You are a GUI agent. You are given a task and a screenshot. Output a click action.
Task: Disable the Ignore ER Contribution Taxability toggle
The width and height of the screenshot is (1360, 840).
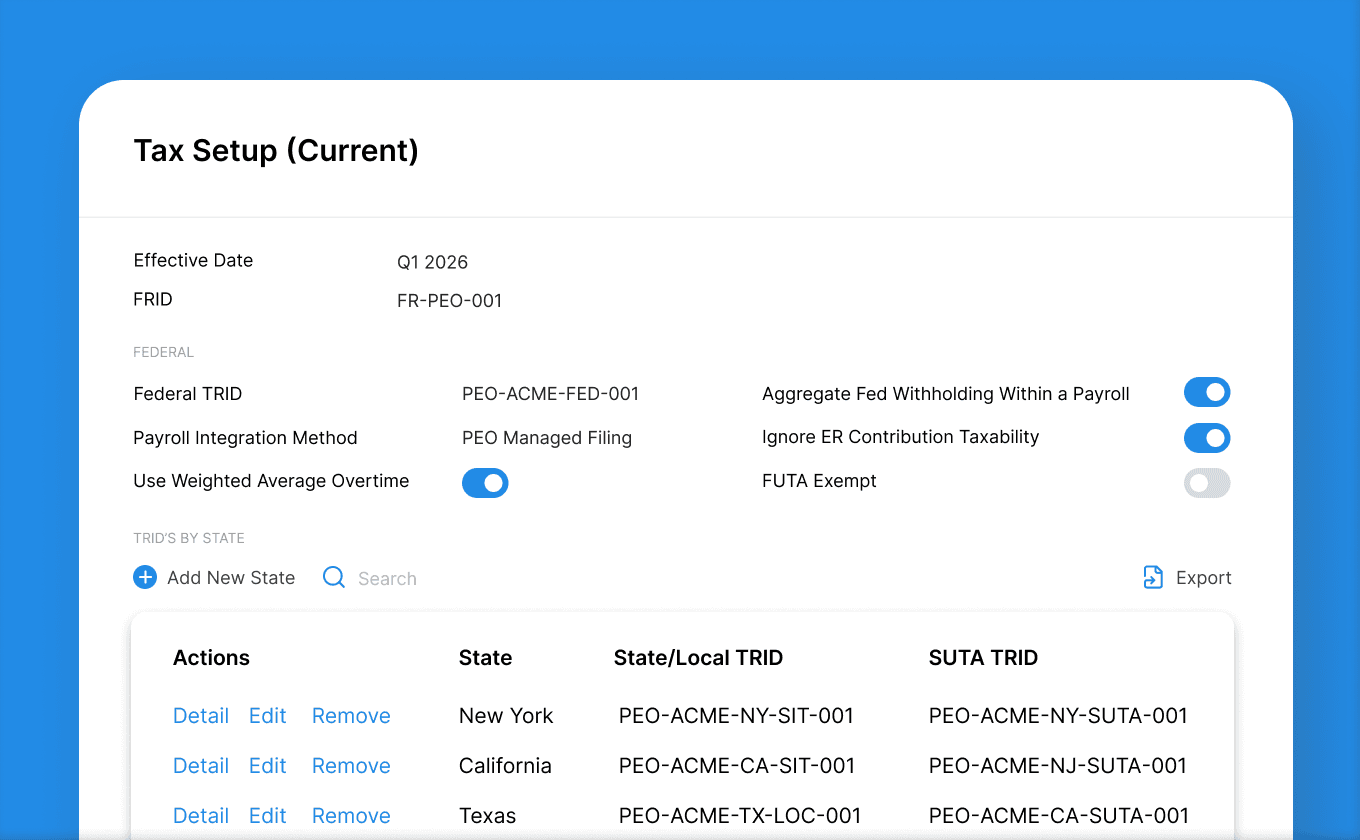click(x=1207, y=438)
